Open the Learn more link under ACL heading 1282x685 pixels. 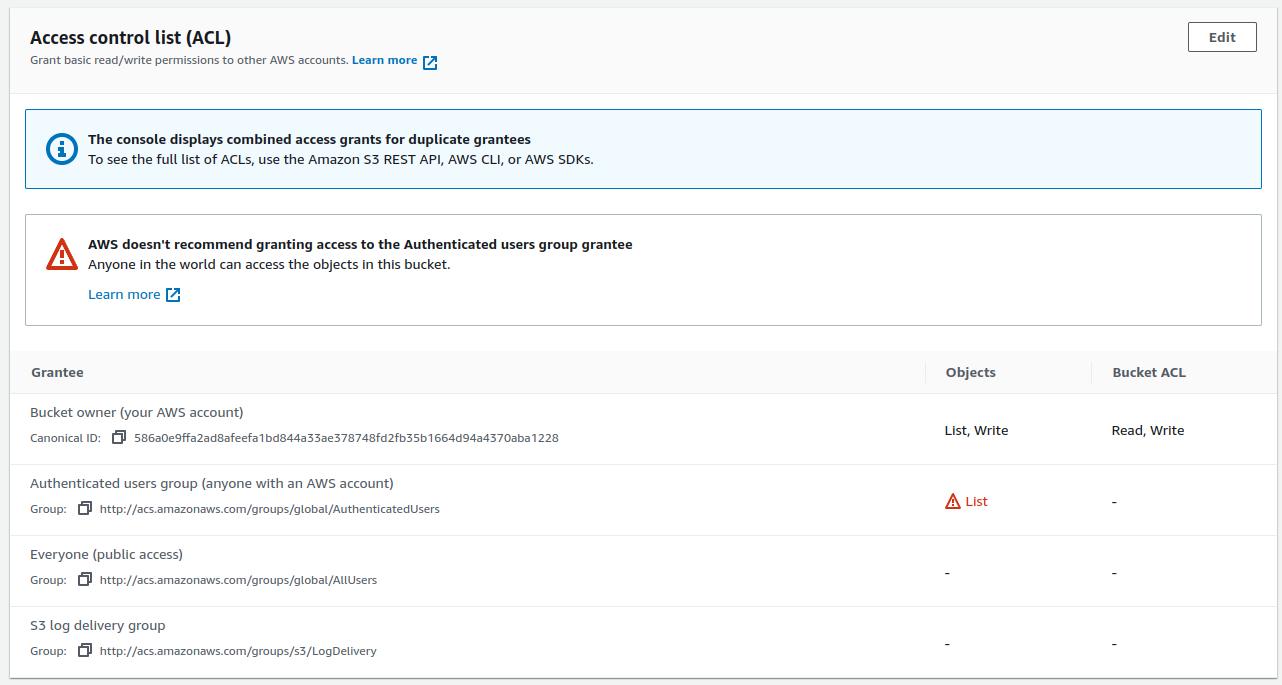click(x=384, y=60)
